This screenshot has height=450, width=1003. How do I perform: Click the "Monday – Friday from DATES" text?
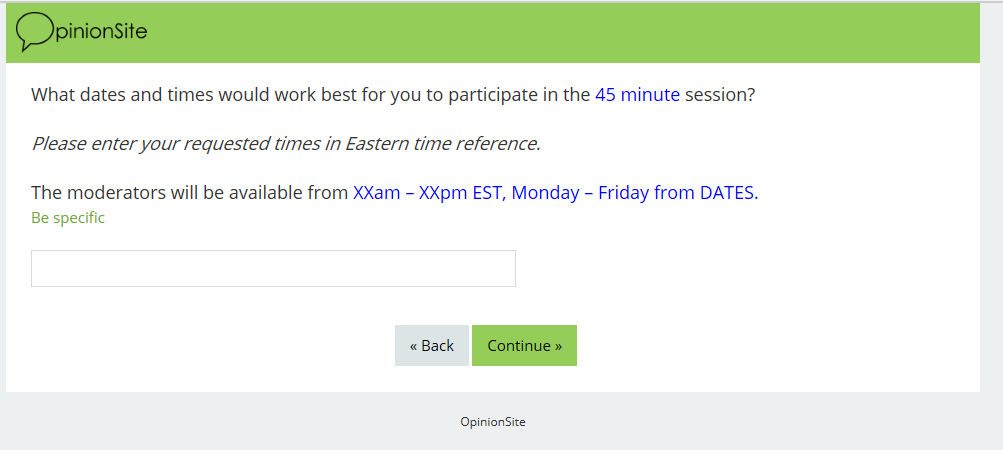coord(634,193)
